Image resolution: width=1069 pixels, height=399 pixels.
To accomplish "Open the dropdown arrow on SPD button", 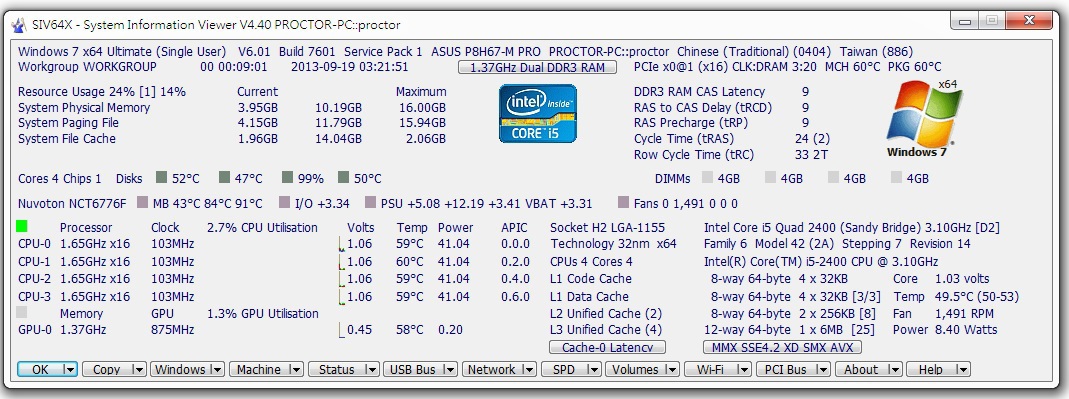I will [x=594, y=370].
